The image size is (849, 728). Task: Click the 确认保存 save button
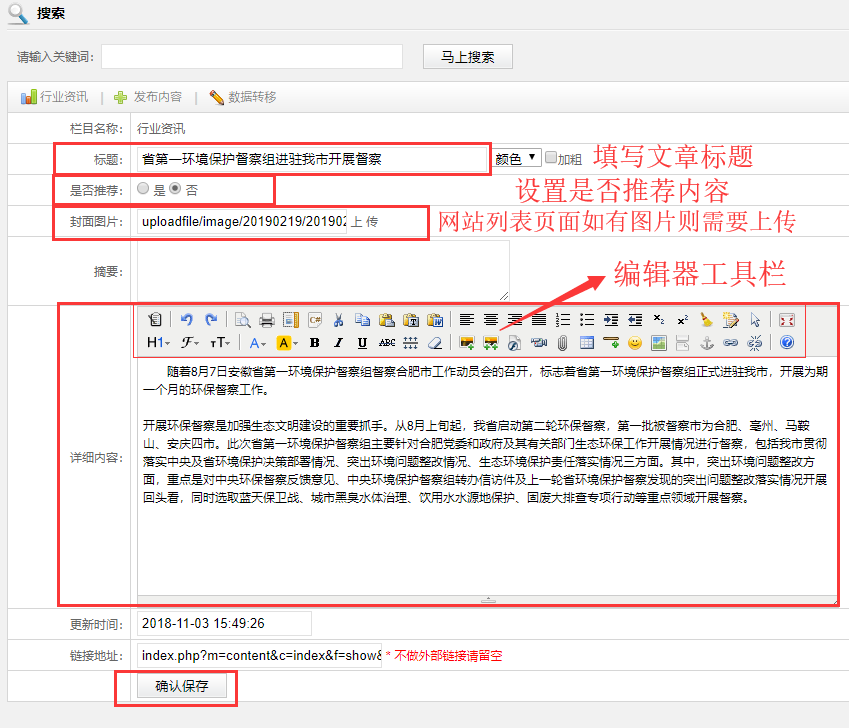(181, 687)
